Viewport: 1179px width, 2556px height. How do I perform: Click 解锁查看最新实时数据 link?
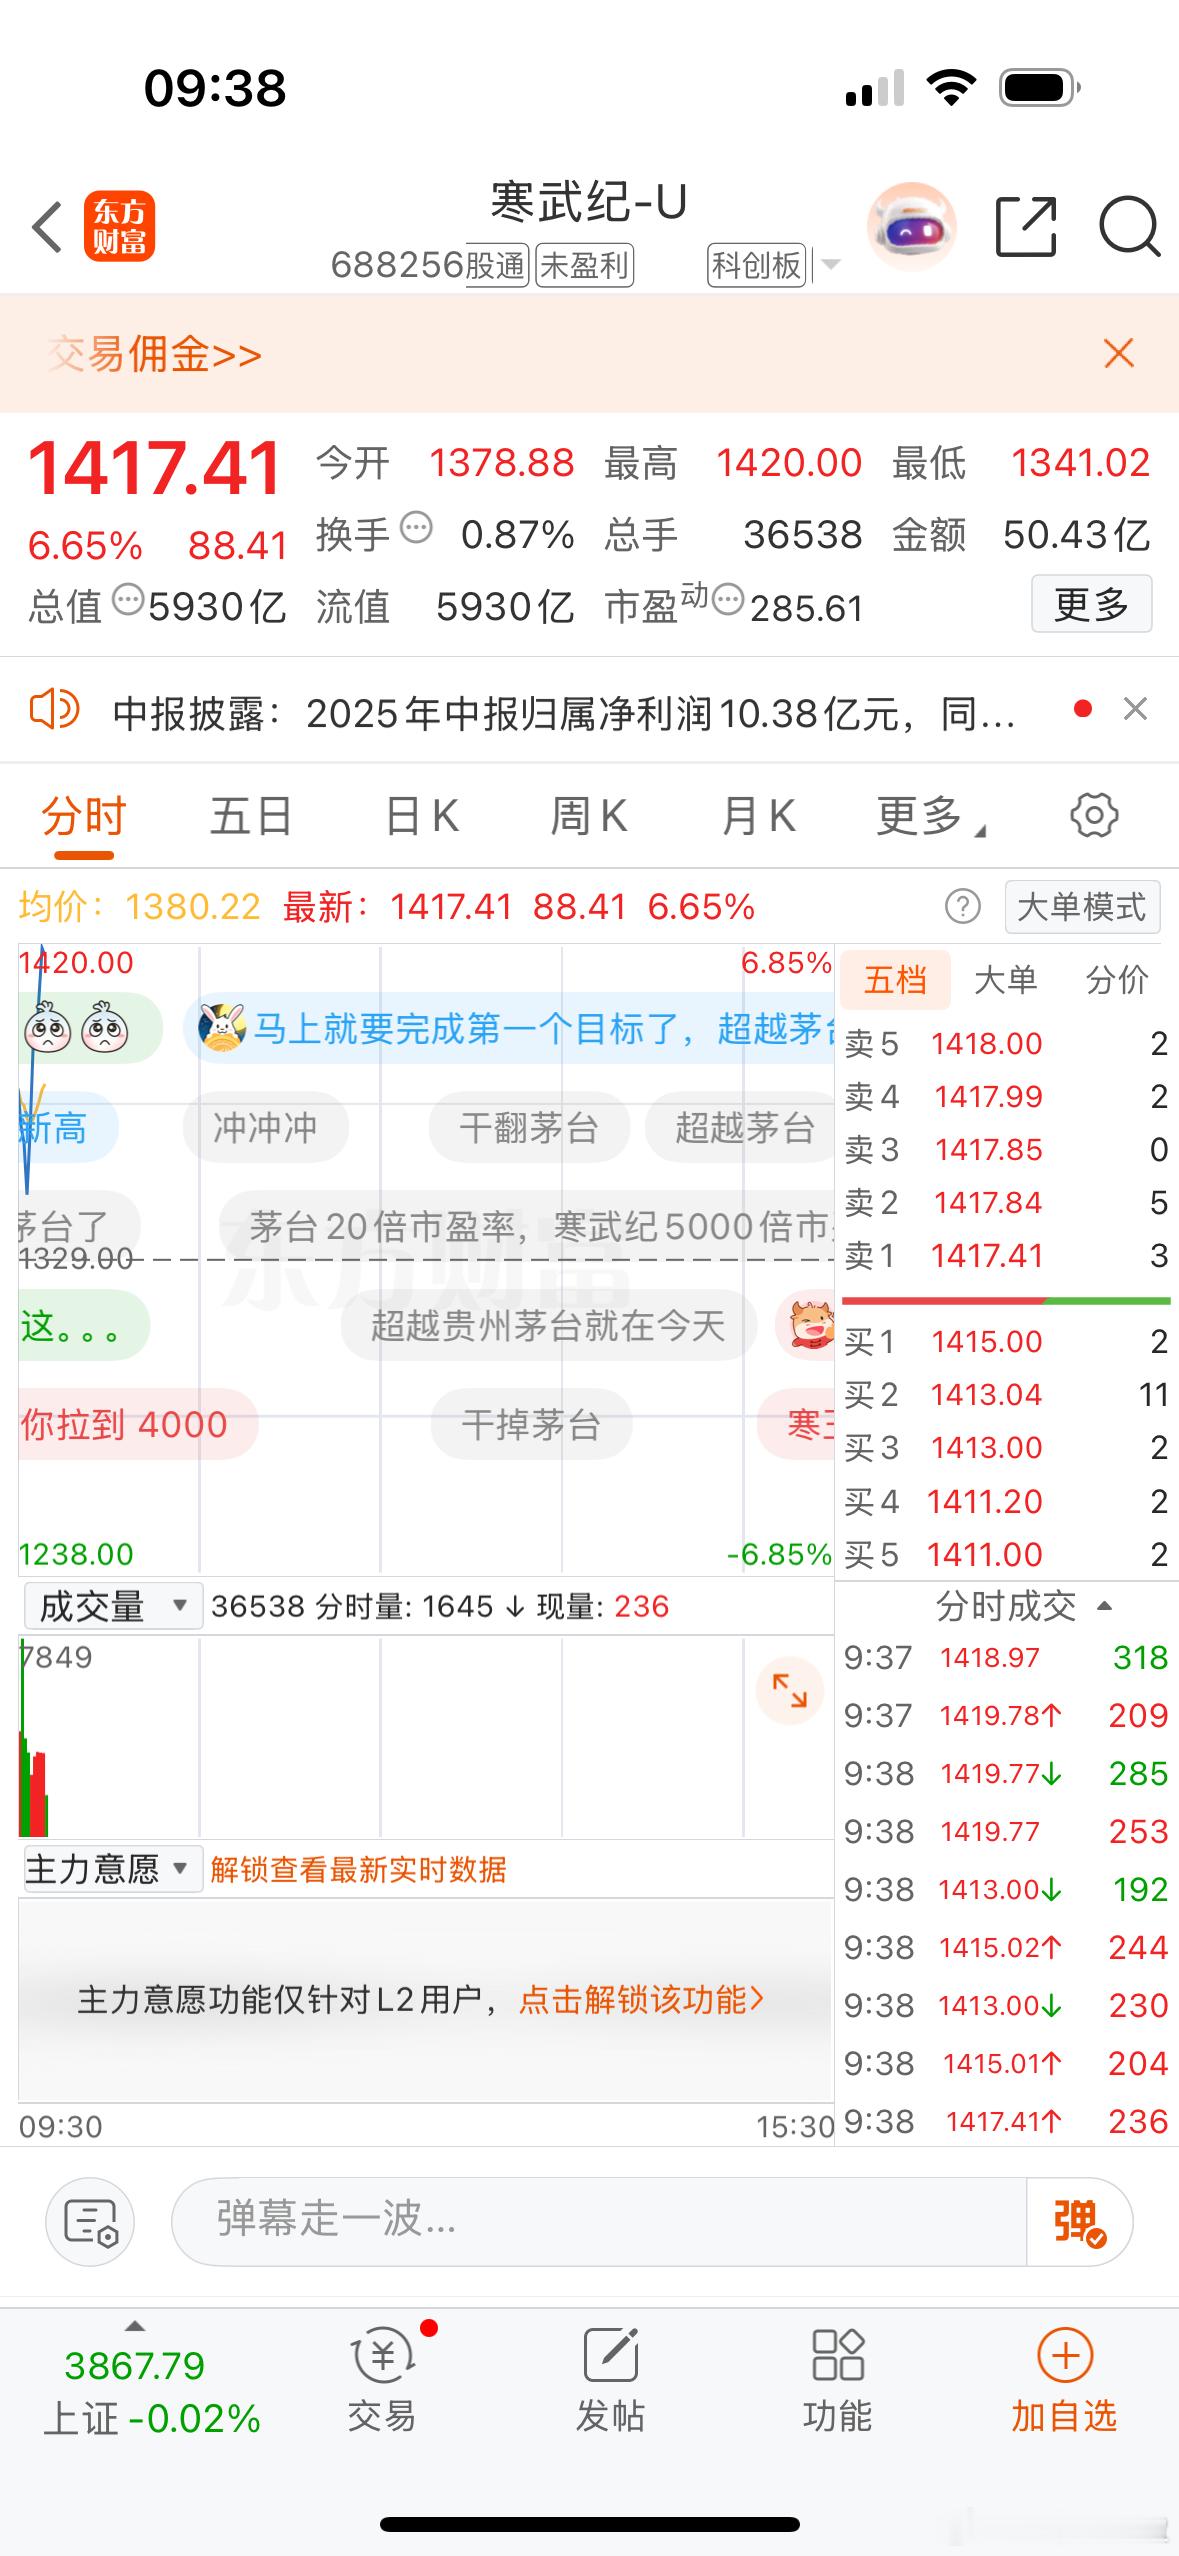358,1869
